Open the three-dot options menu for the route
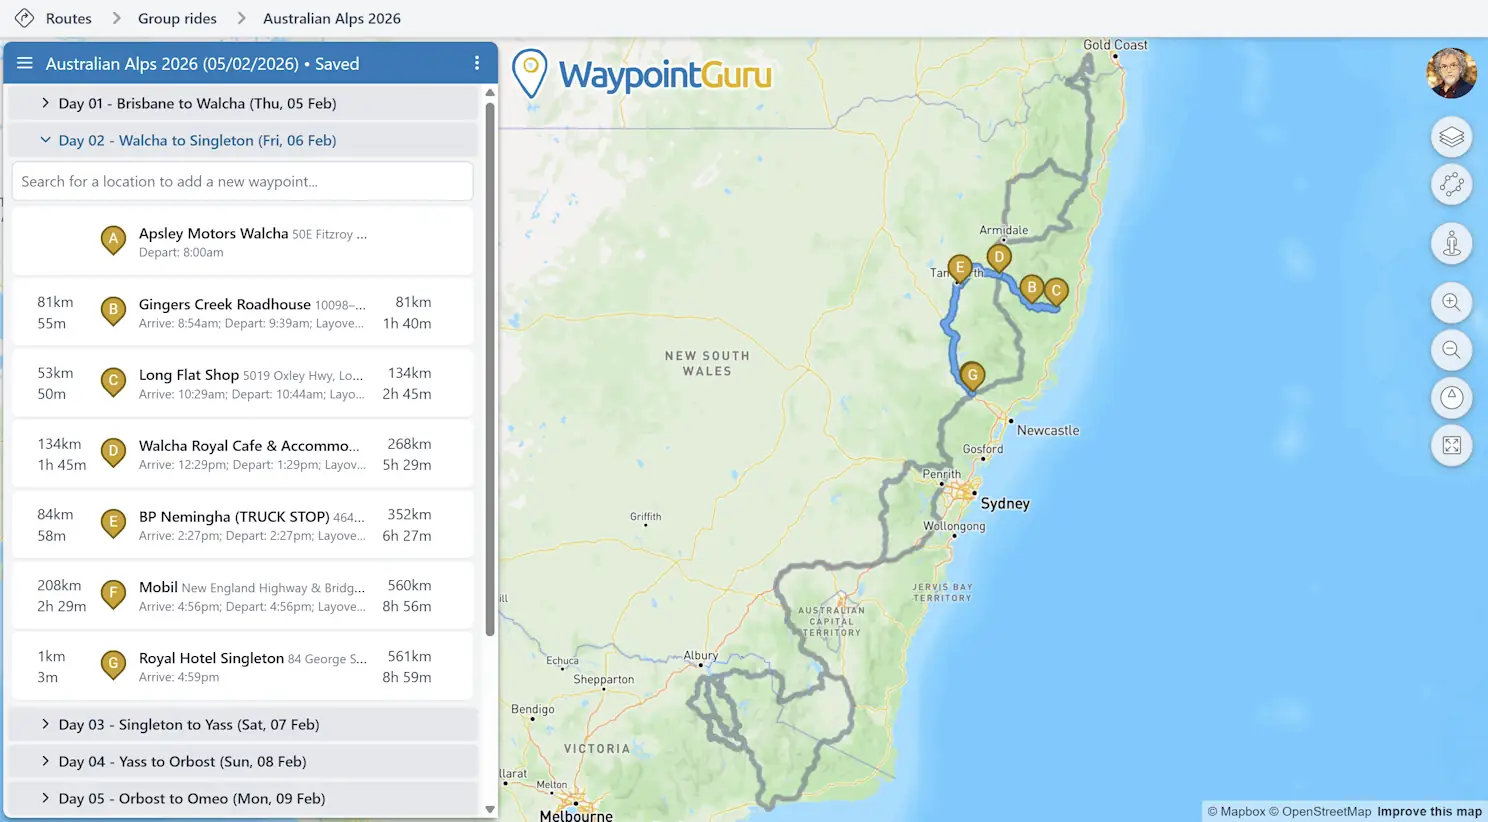Viewport: 1488px width, 822px height. [x=477, y=63]
